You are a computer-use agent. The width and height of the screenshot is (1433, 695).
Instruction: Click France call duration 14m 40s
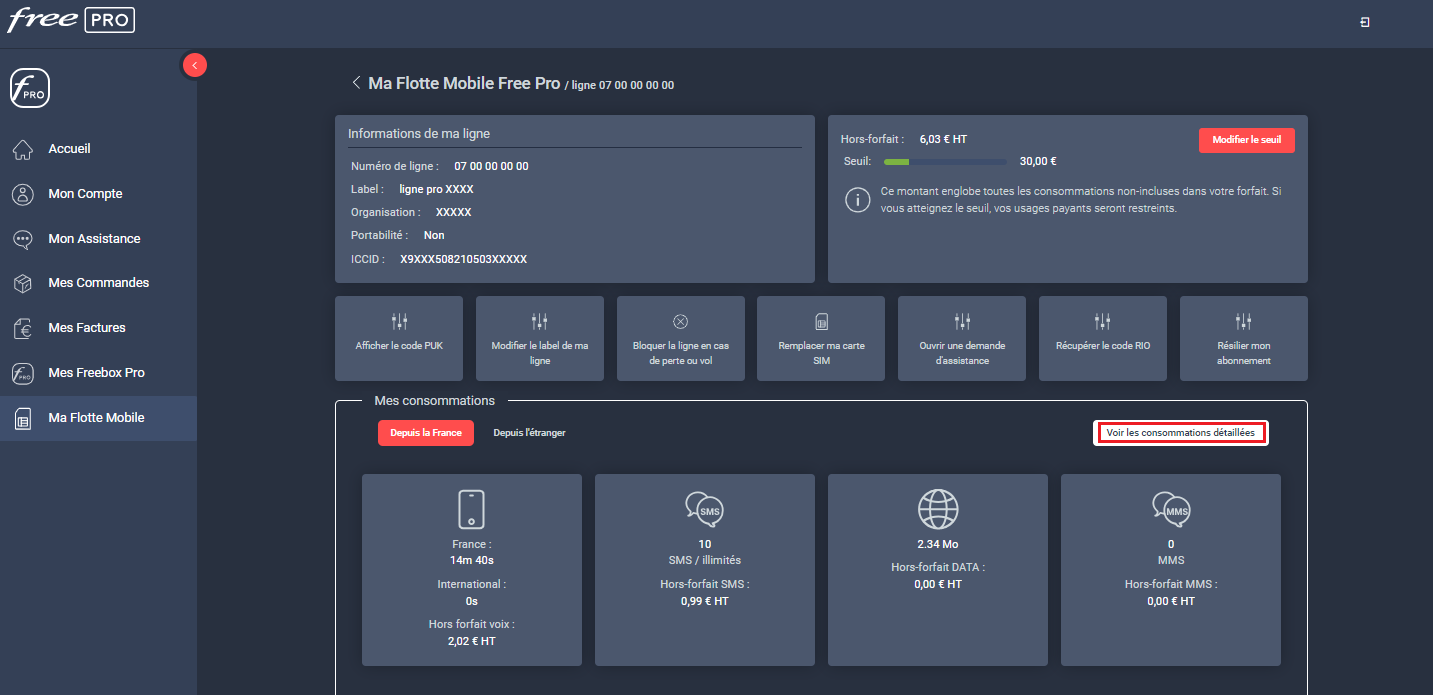(x=472, y=560)
